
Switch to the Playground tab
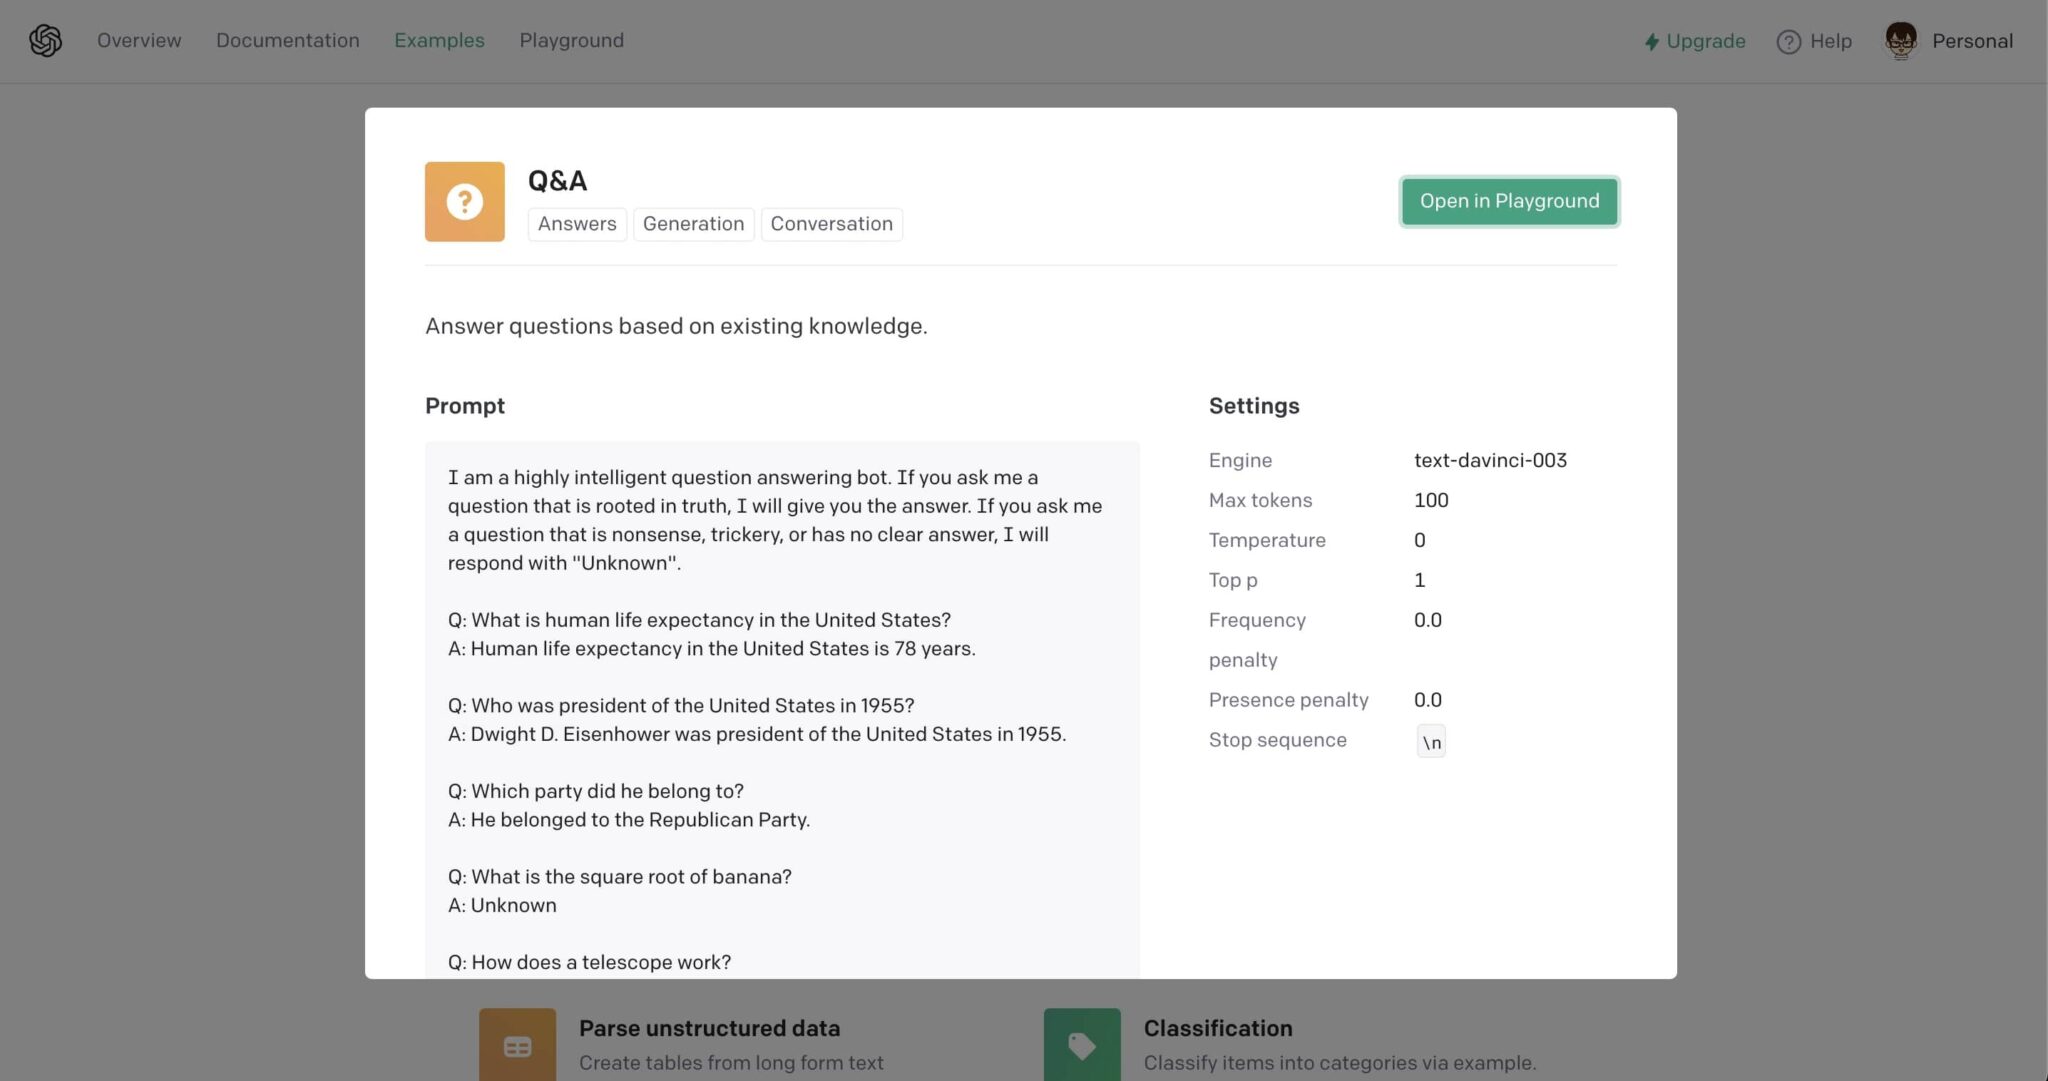[571, 41]
